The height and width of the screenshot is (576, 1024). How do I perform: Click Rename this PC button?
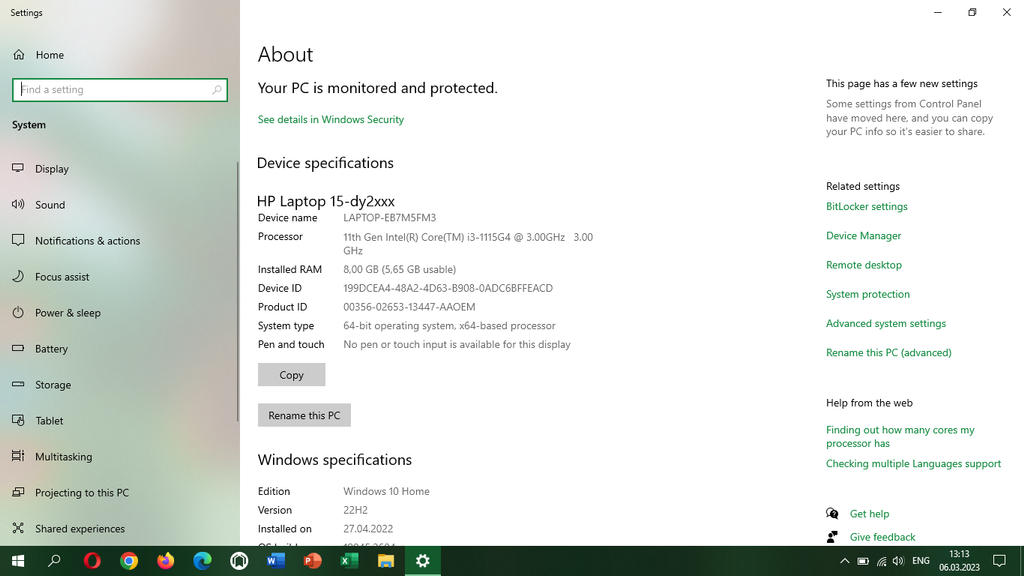point(304,415)
